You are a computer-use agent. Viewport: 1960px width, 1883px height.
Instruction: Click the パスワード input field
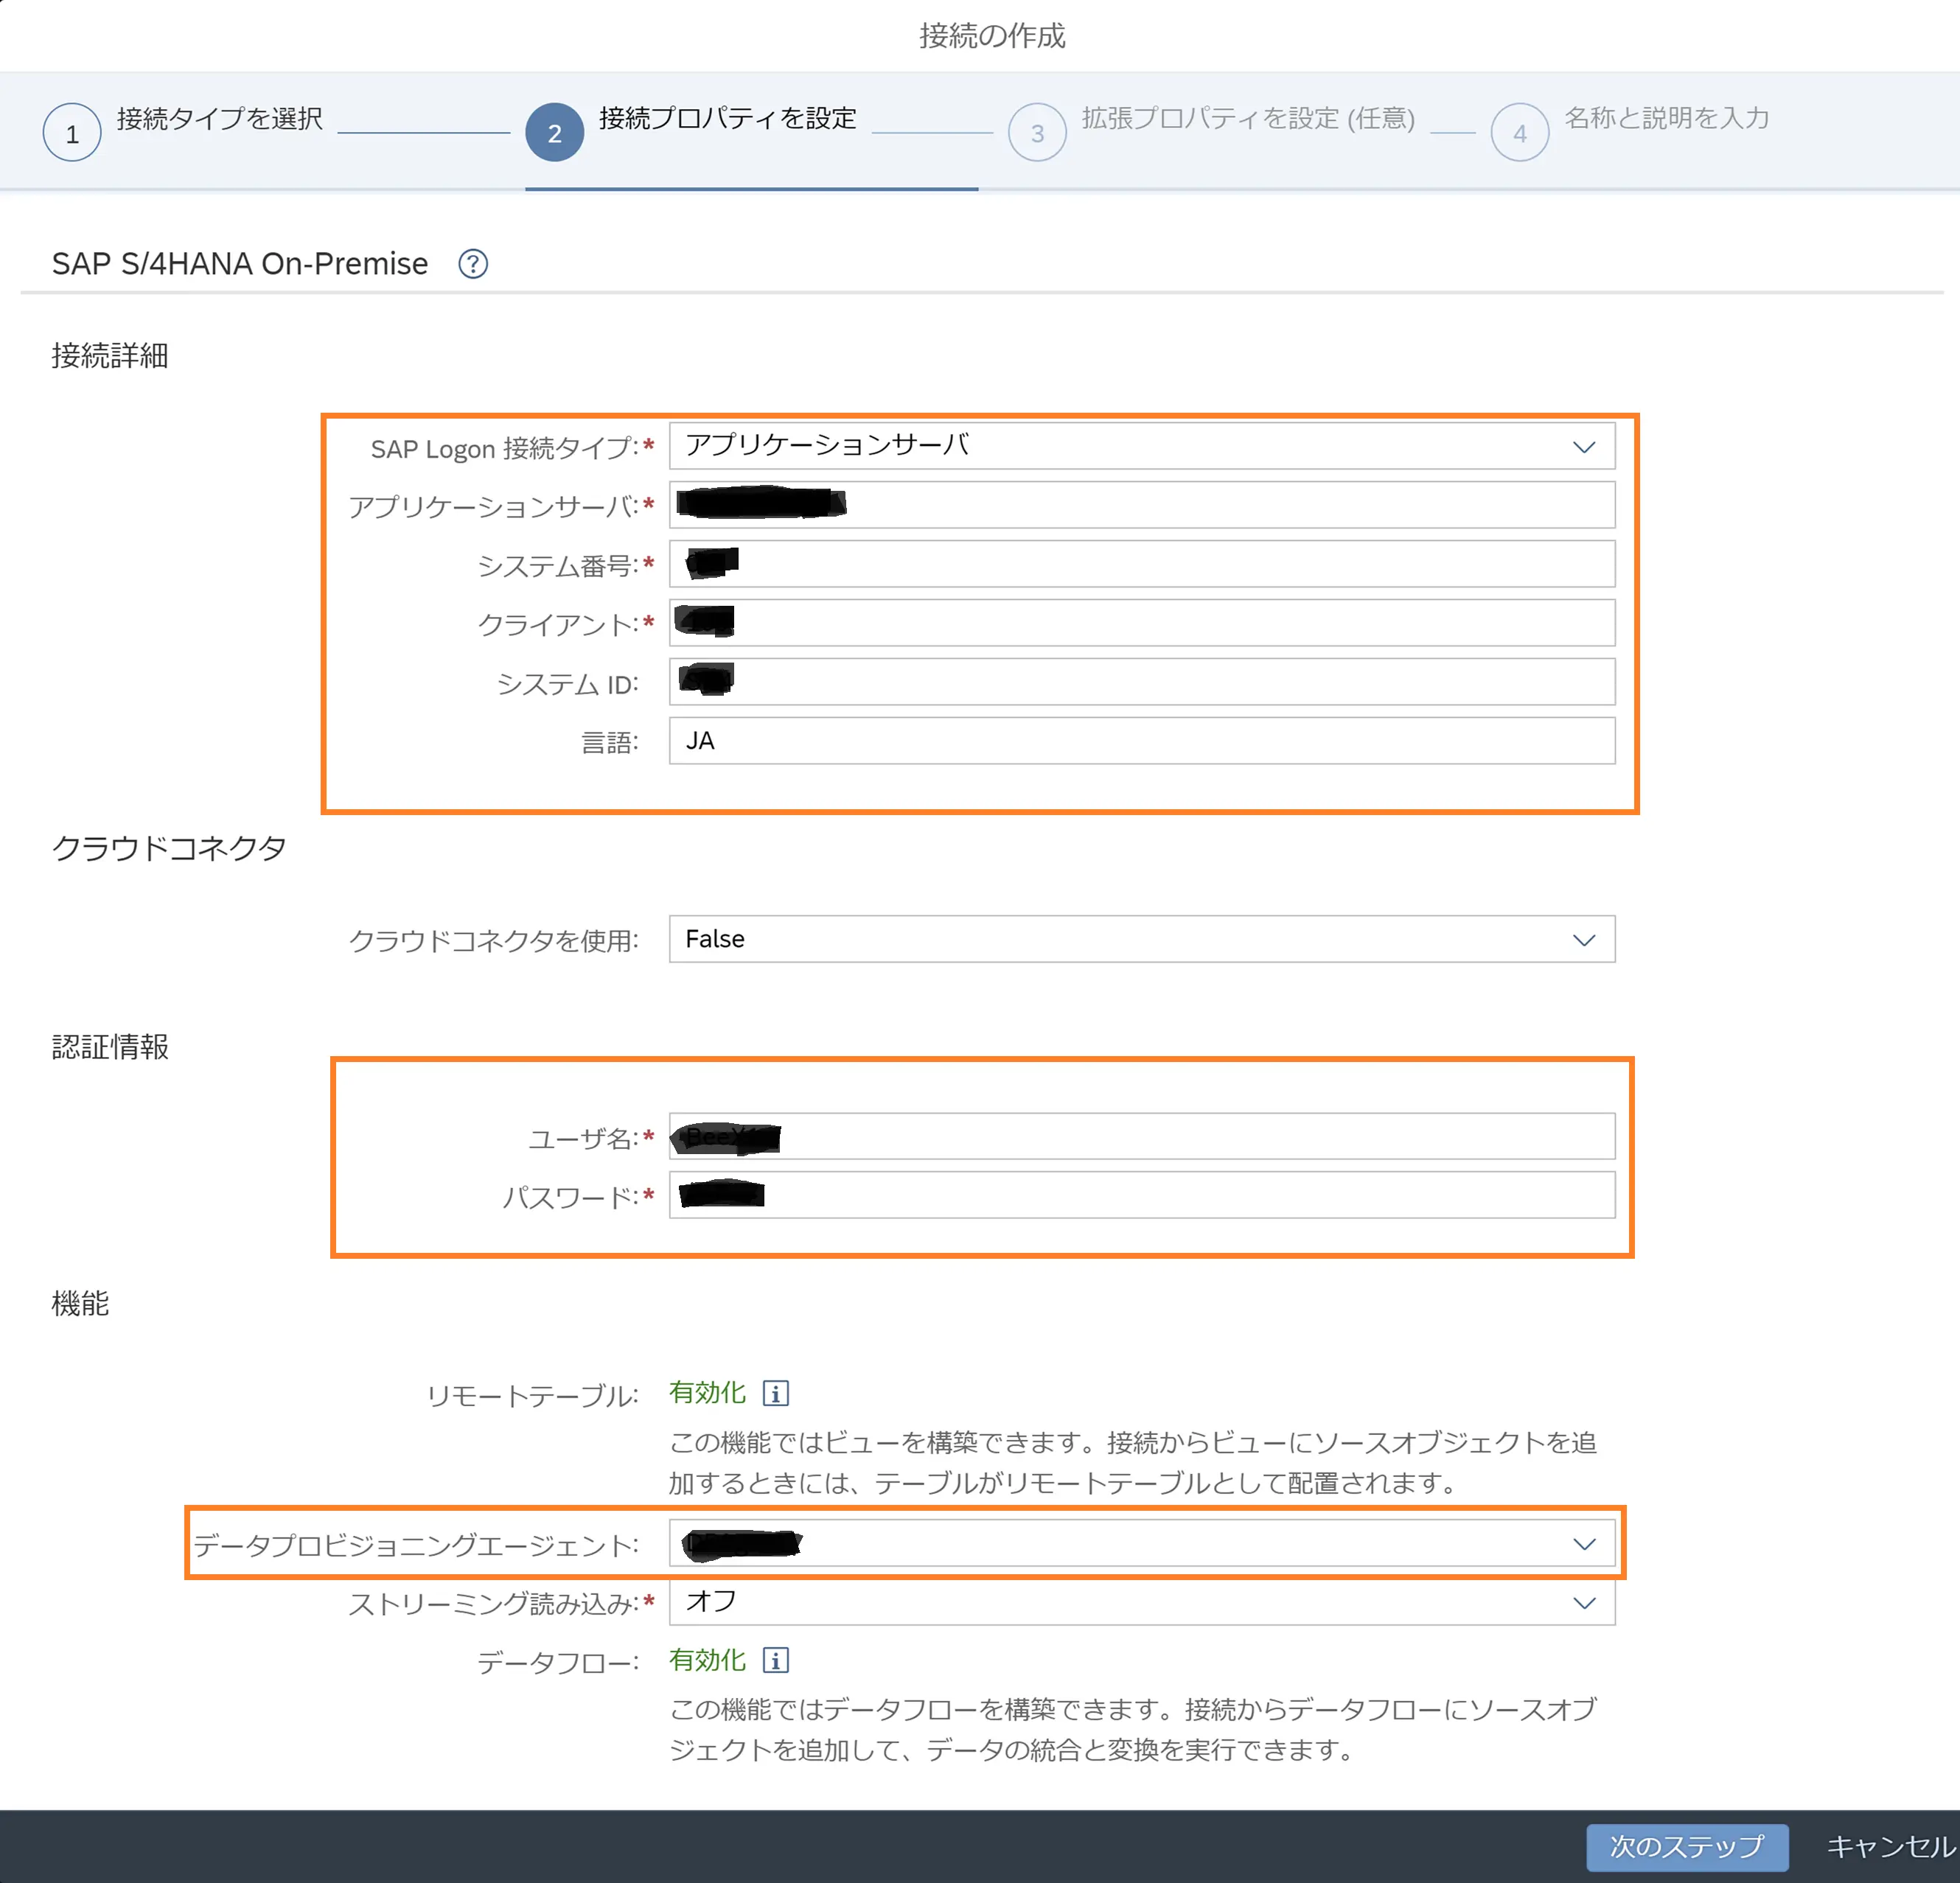coord(1142,1195)
